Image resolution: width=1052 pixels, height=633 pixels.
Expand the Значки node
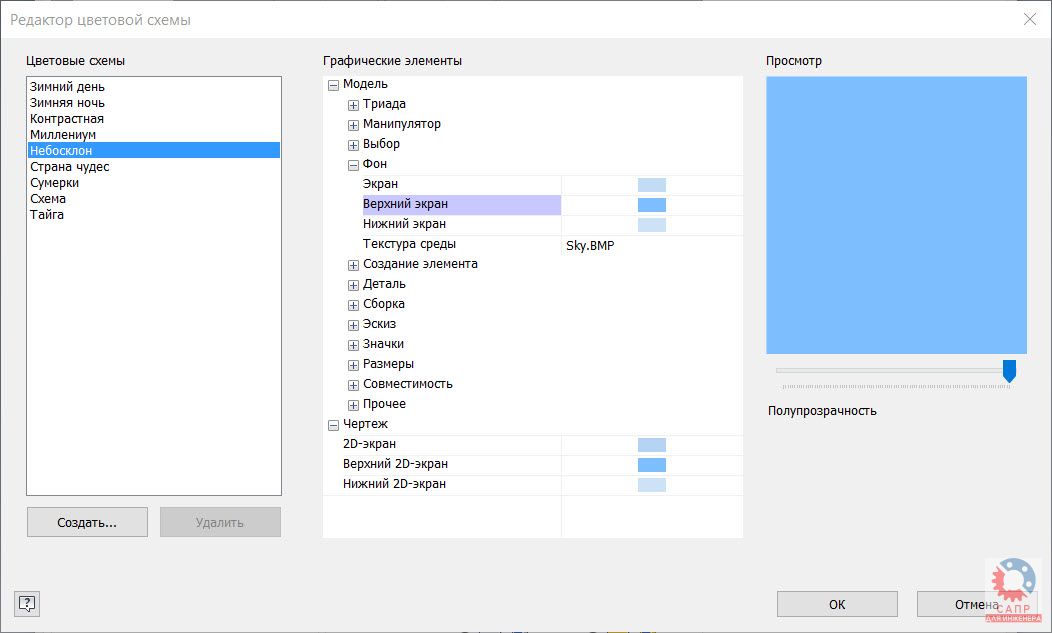(354, 345)
